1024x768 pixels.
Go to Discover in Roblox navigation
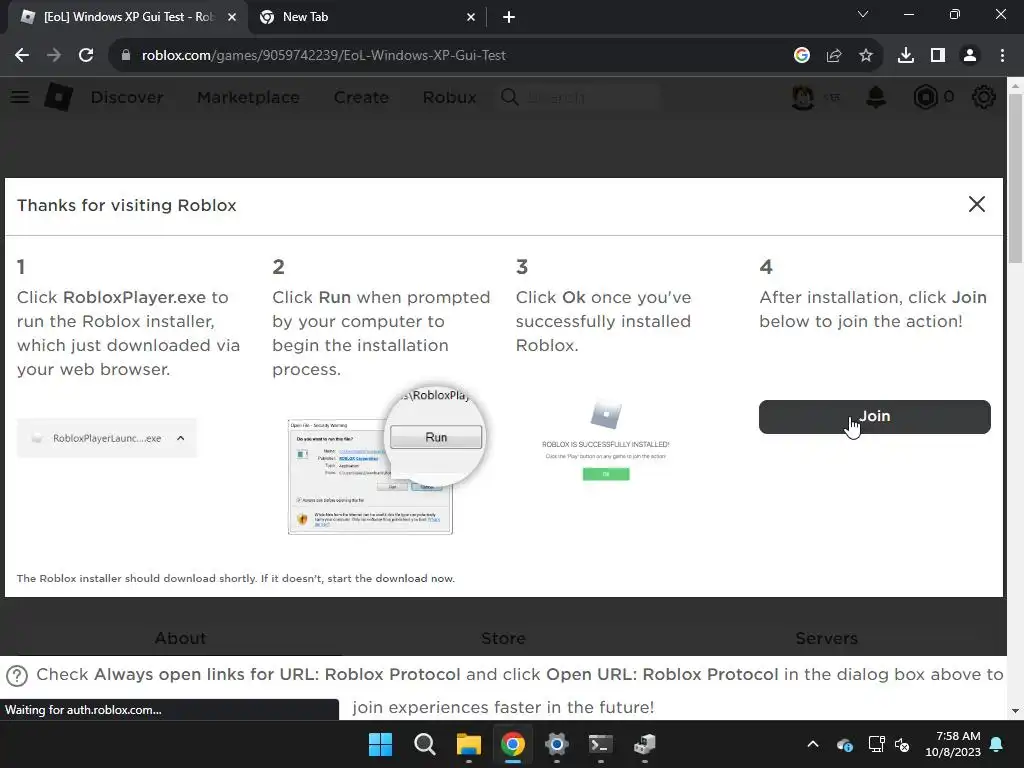click(127, 97)
